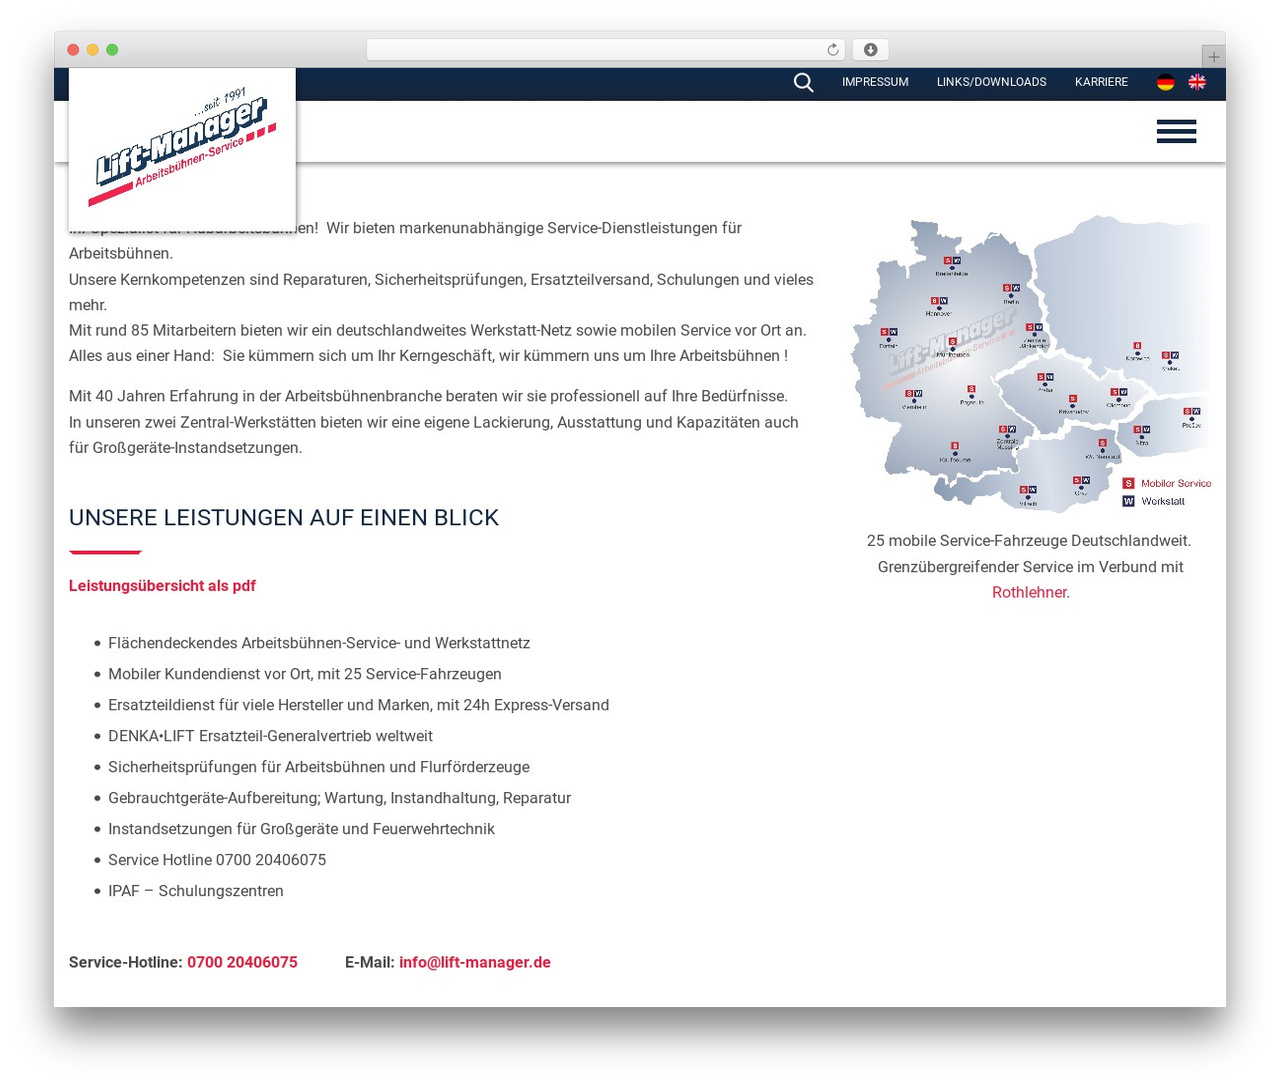Image resolution: width=1280 pixels, height=1084 pixels.
Task: Open the hamburger navigation menu
Action: click(1176, 132)
